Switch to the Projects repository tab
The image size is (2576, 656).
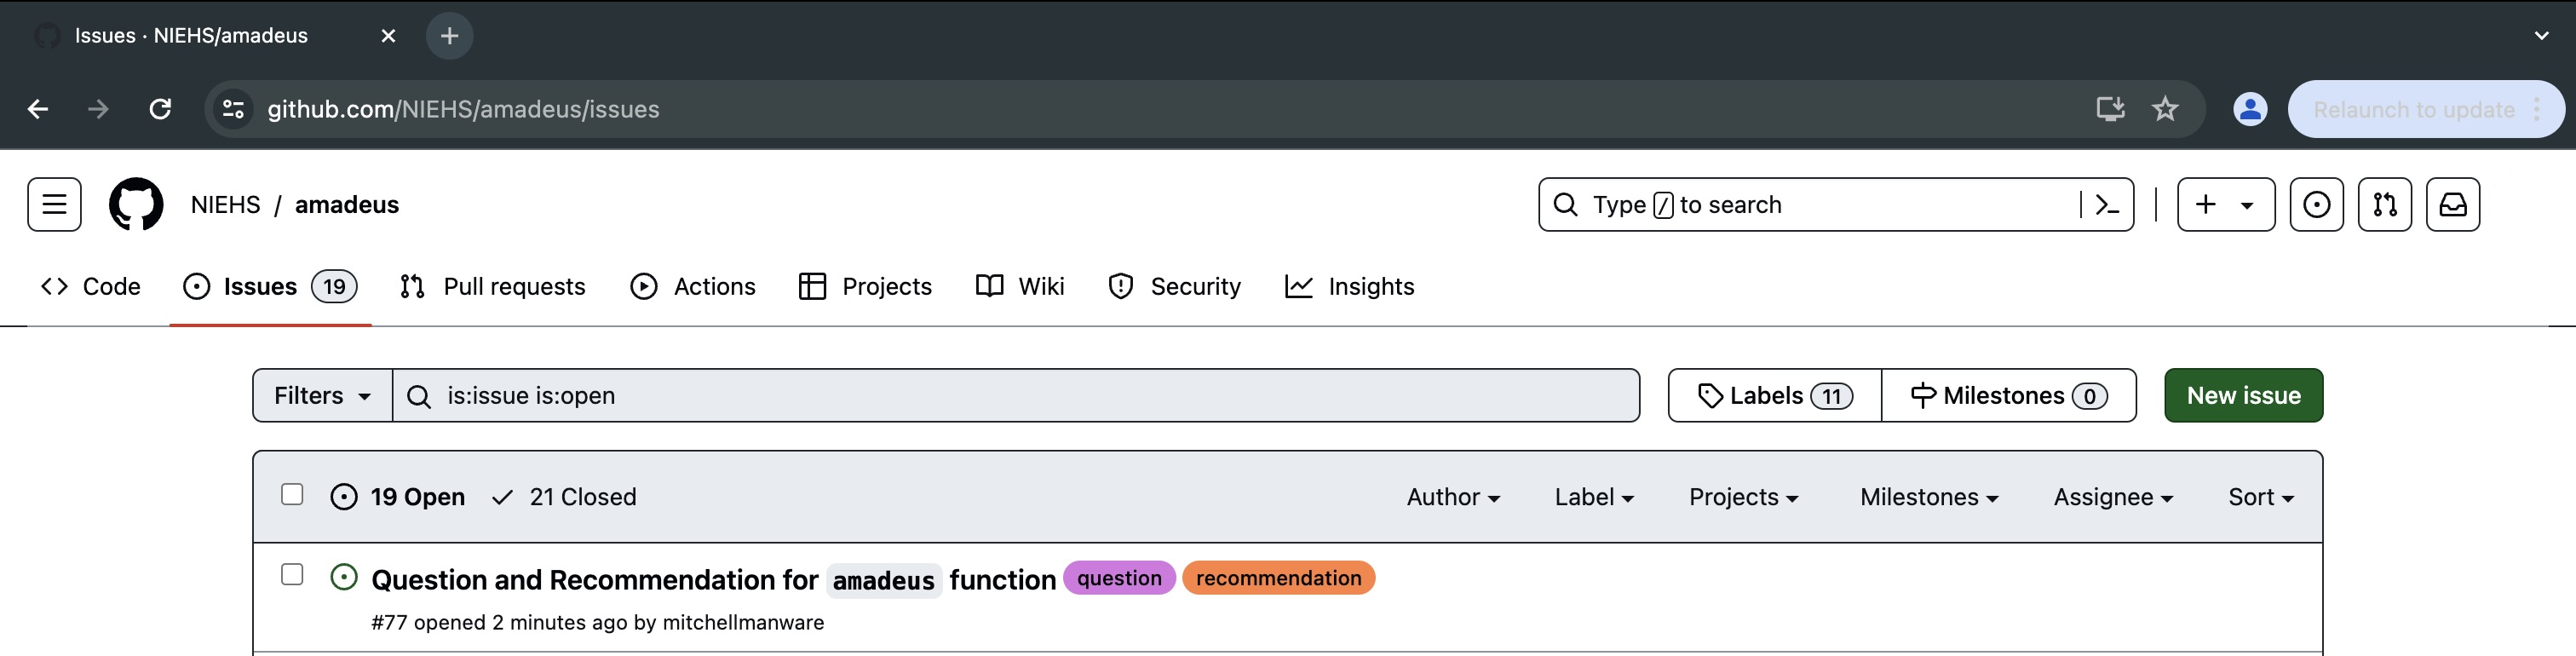(866, 287)
